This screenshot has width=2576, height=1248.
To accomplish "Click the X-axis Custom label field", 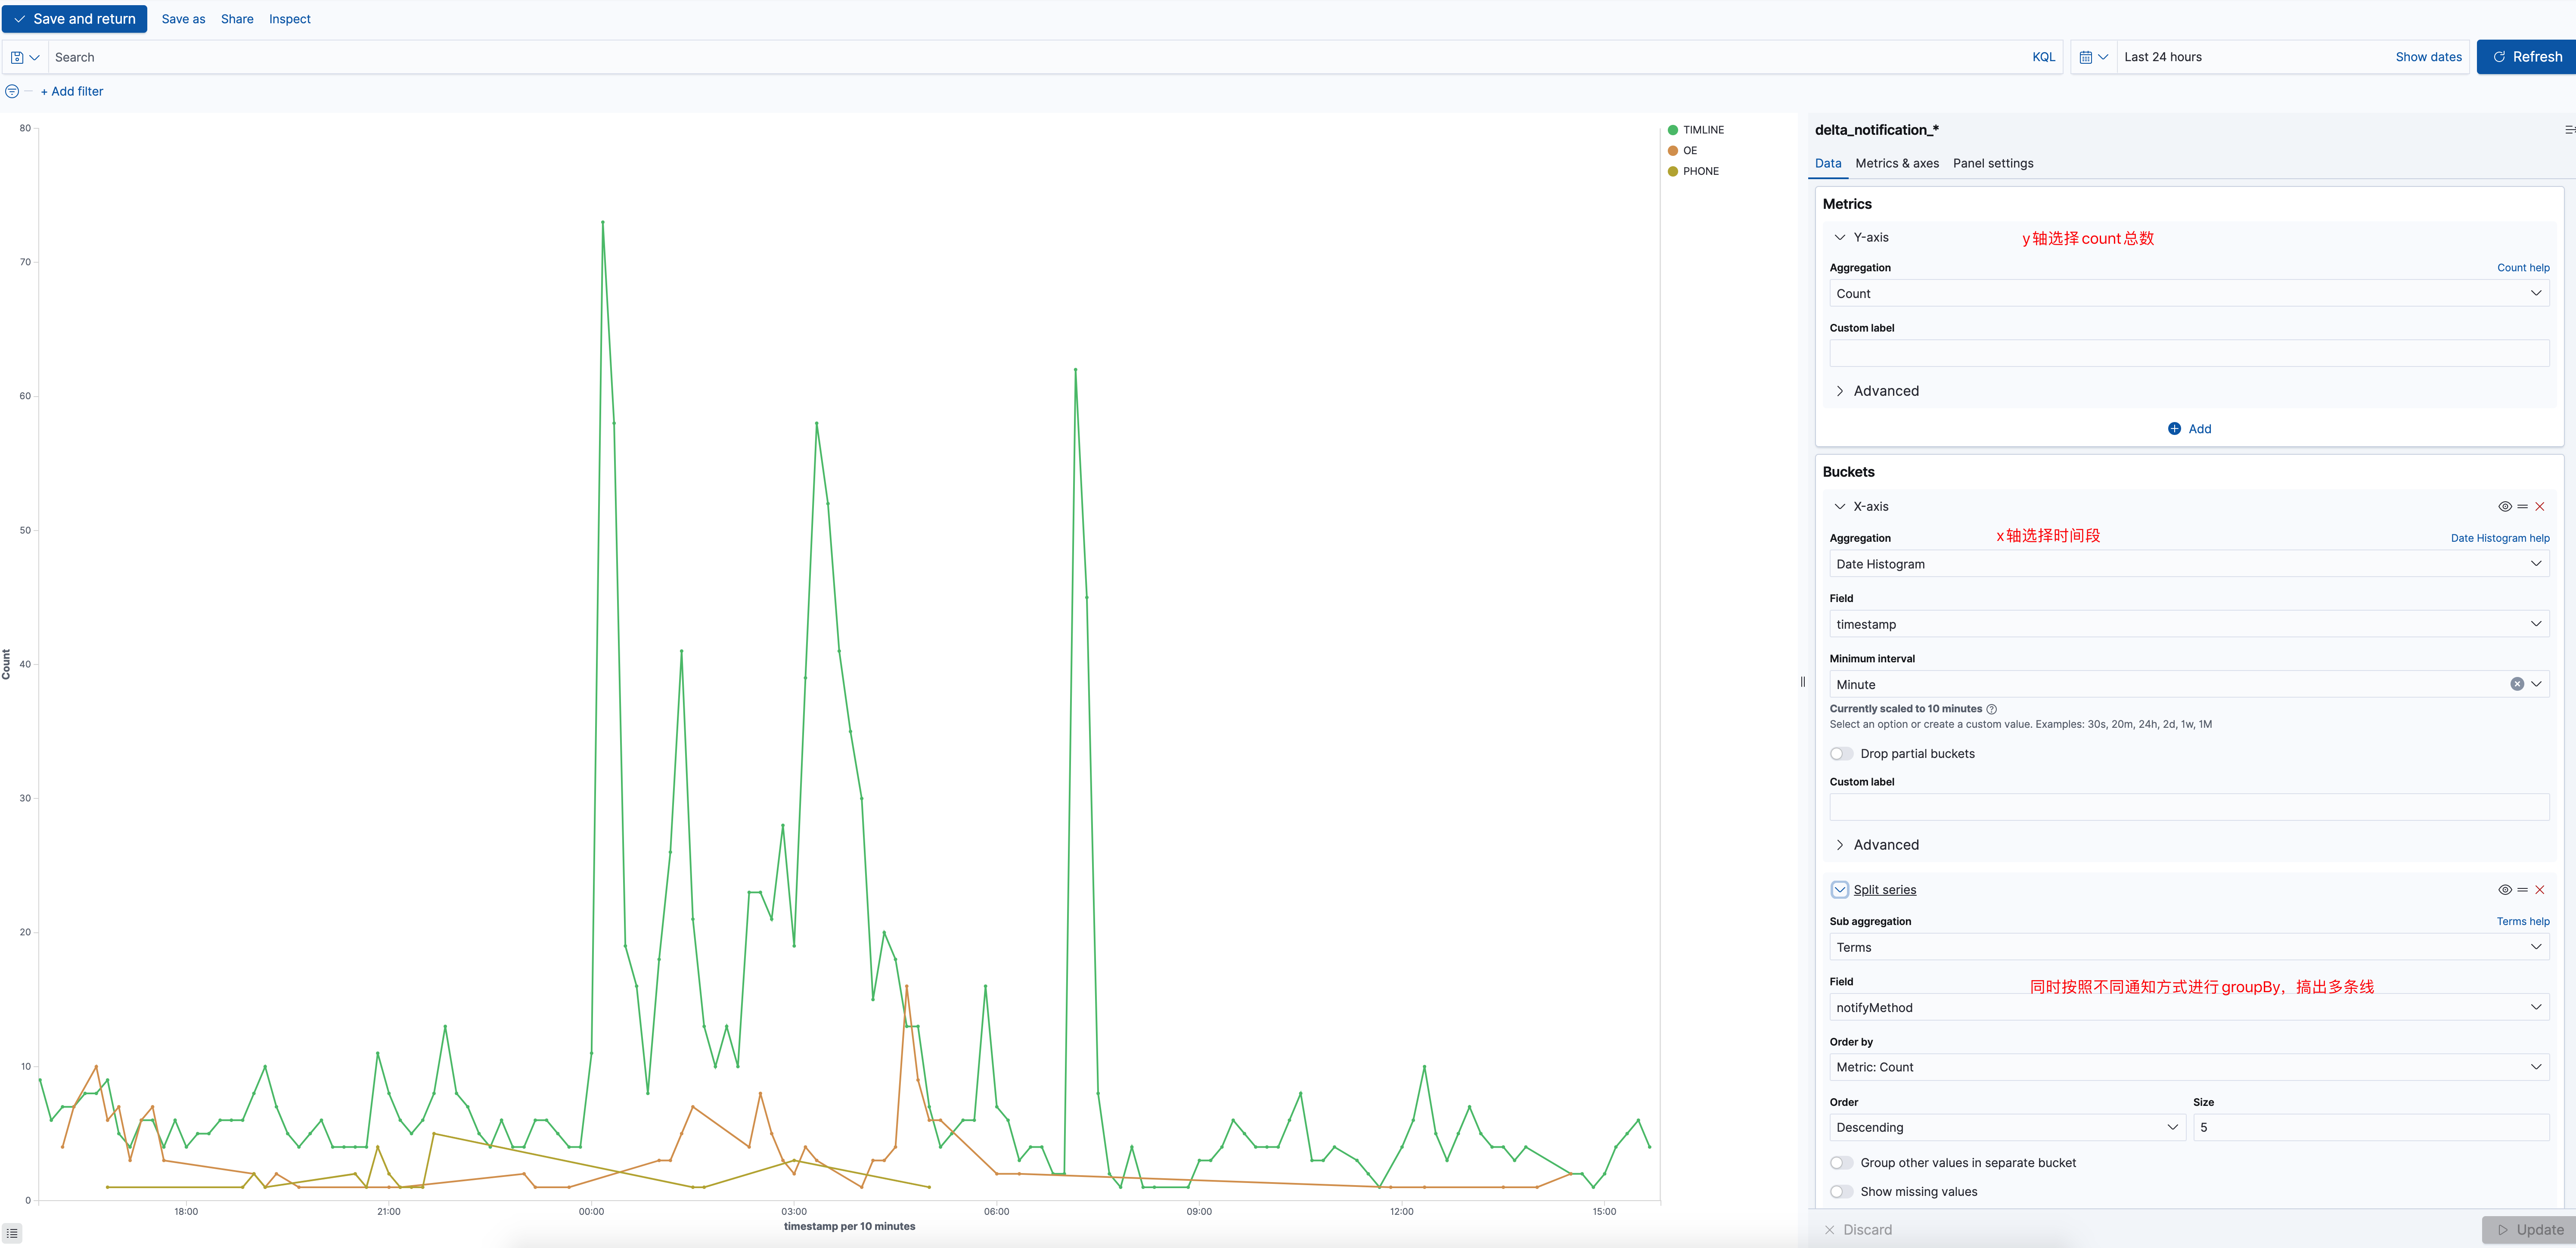I will click(2189, 807).
